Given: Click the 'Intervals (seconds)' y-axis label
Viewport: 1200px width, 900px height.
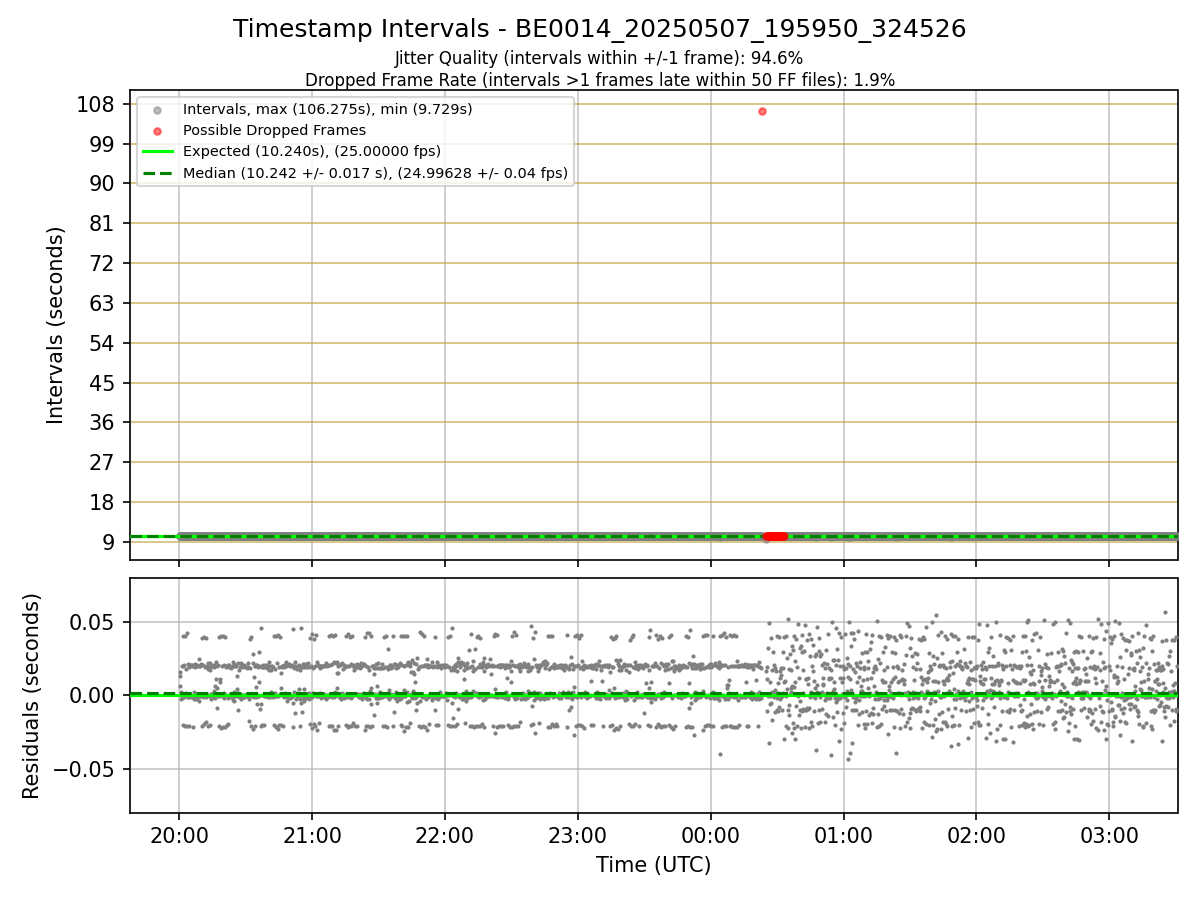Looking at the screenshot, I should [56, 325].
